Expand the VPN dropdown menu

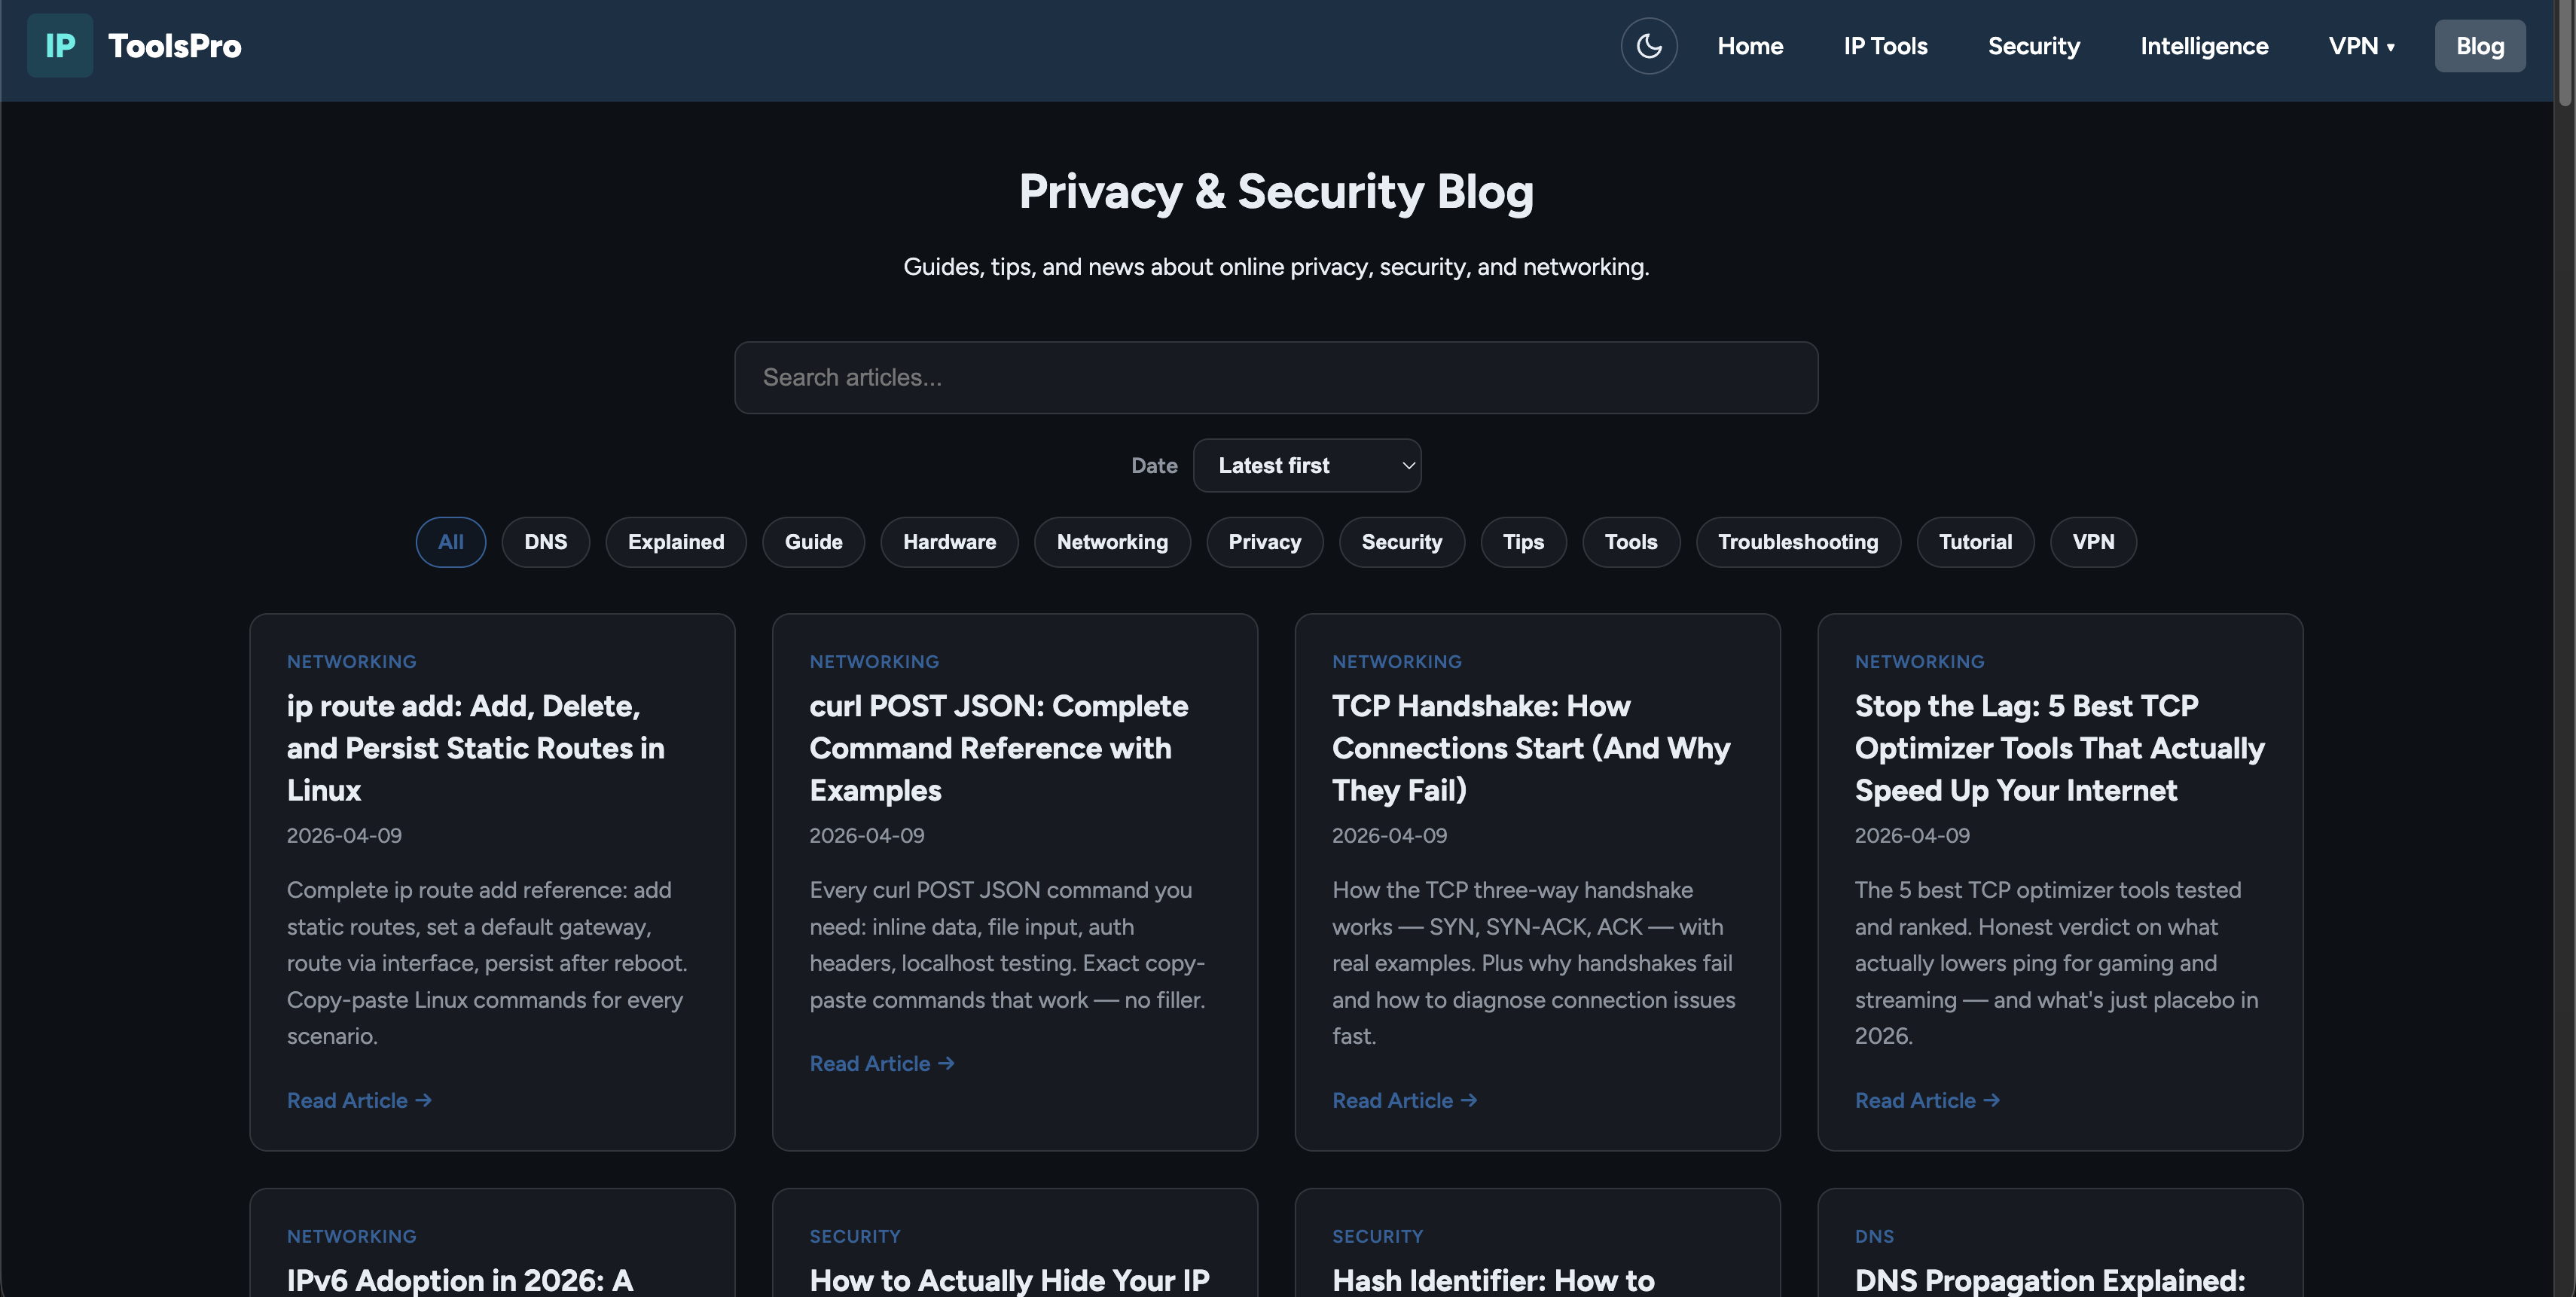pyautogui.click(x=2361, y=46)
